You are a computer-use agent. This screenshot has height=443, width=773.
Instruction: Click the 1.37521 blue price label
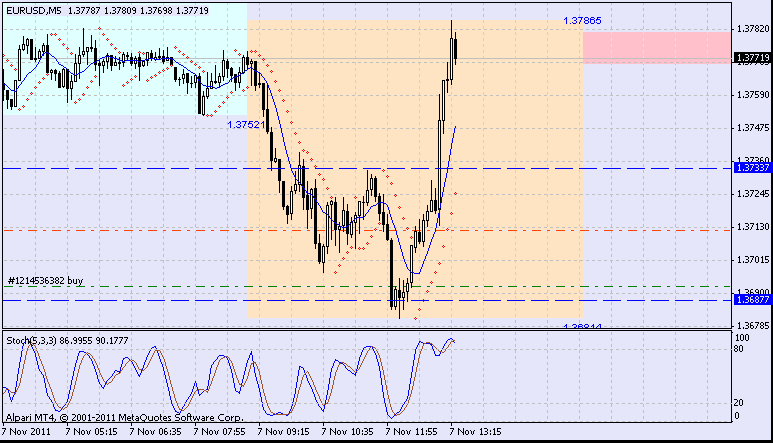(x=246, y=125)
